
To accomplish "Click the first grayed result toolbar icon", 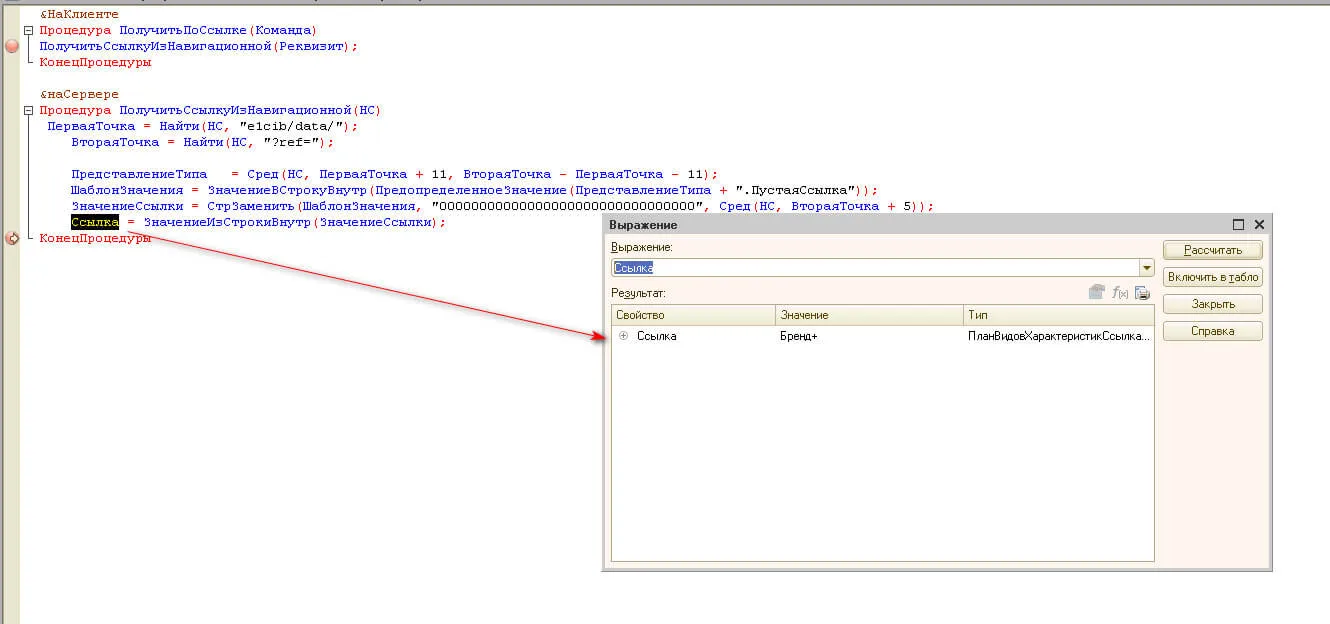I will 1097,293.
